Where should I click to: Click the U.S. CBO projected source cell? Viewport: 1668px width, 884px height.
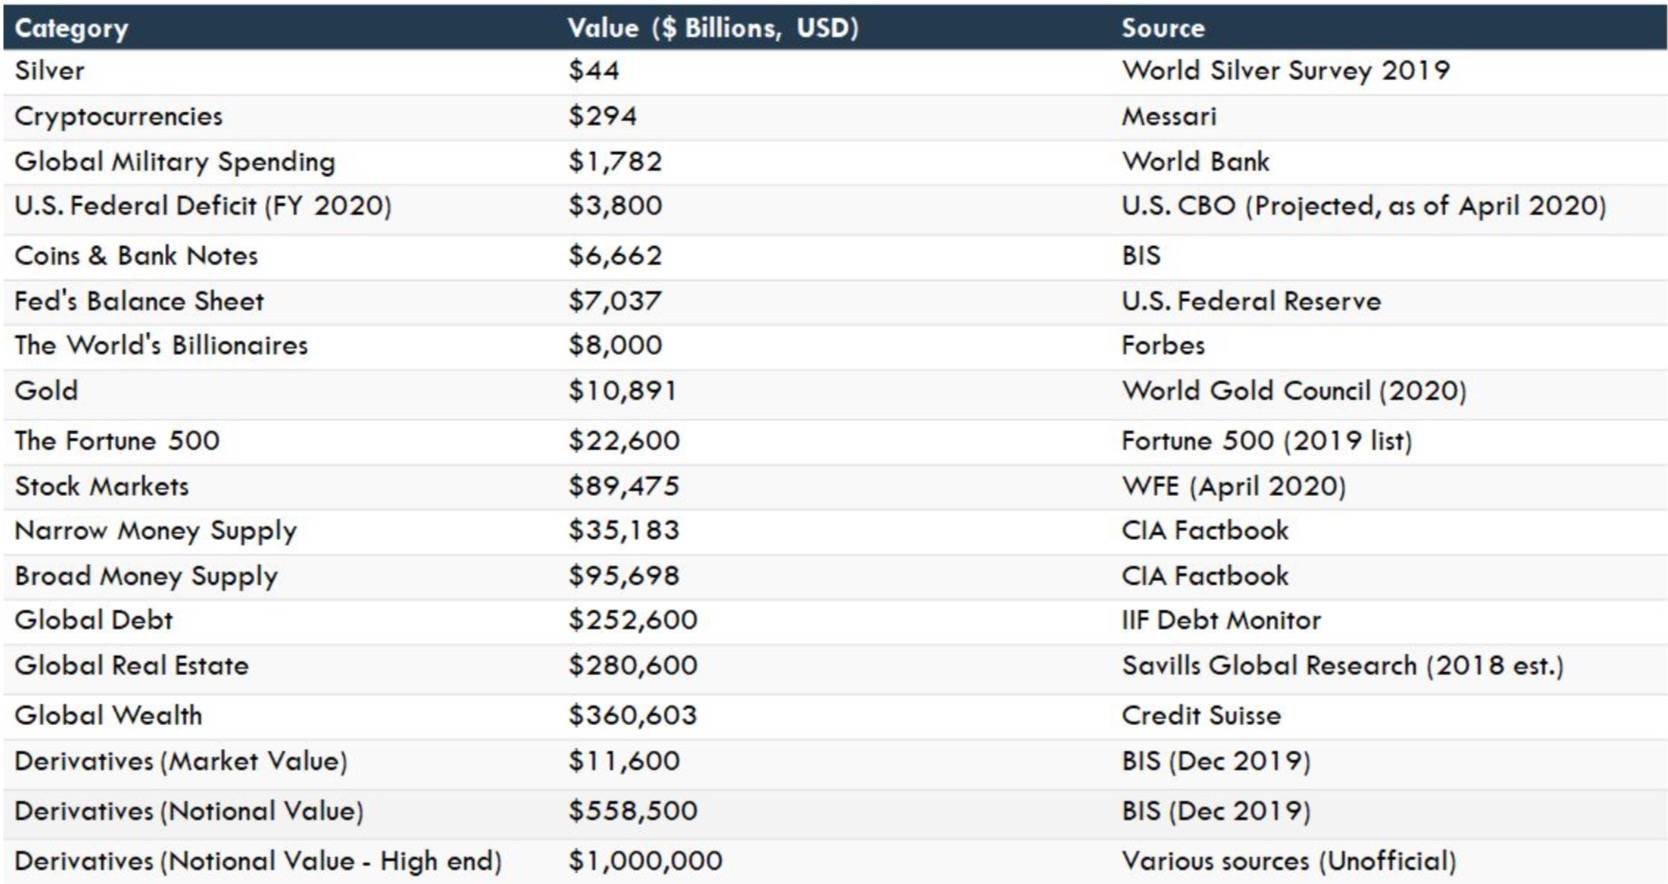tap(1363, 206)
